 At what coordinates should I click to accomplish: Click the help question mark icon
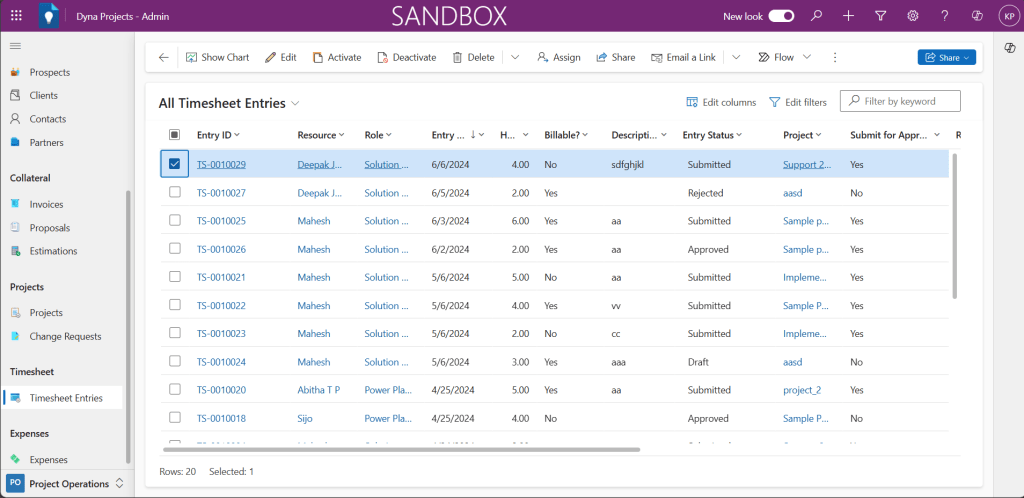(944, 16)
